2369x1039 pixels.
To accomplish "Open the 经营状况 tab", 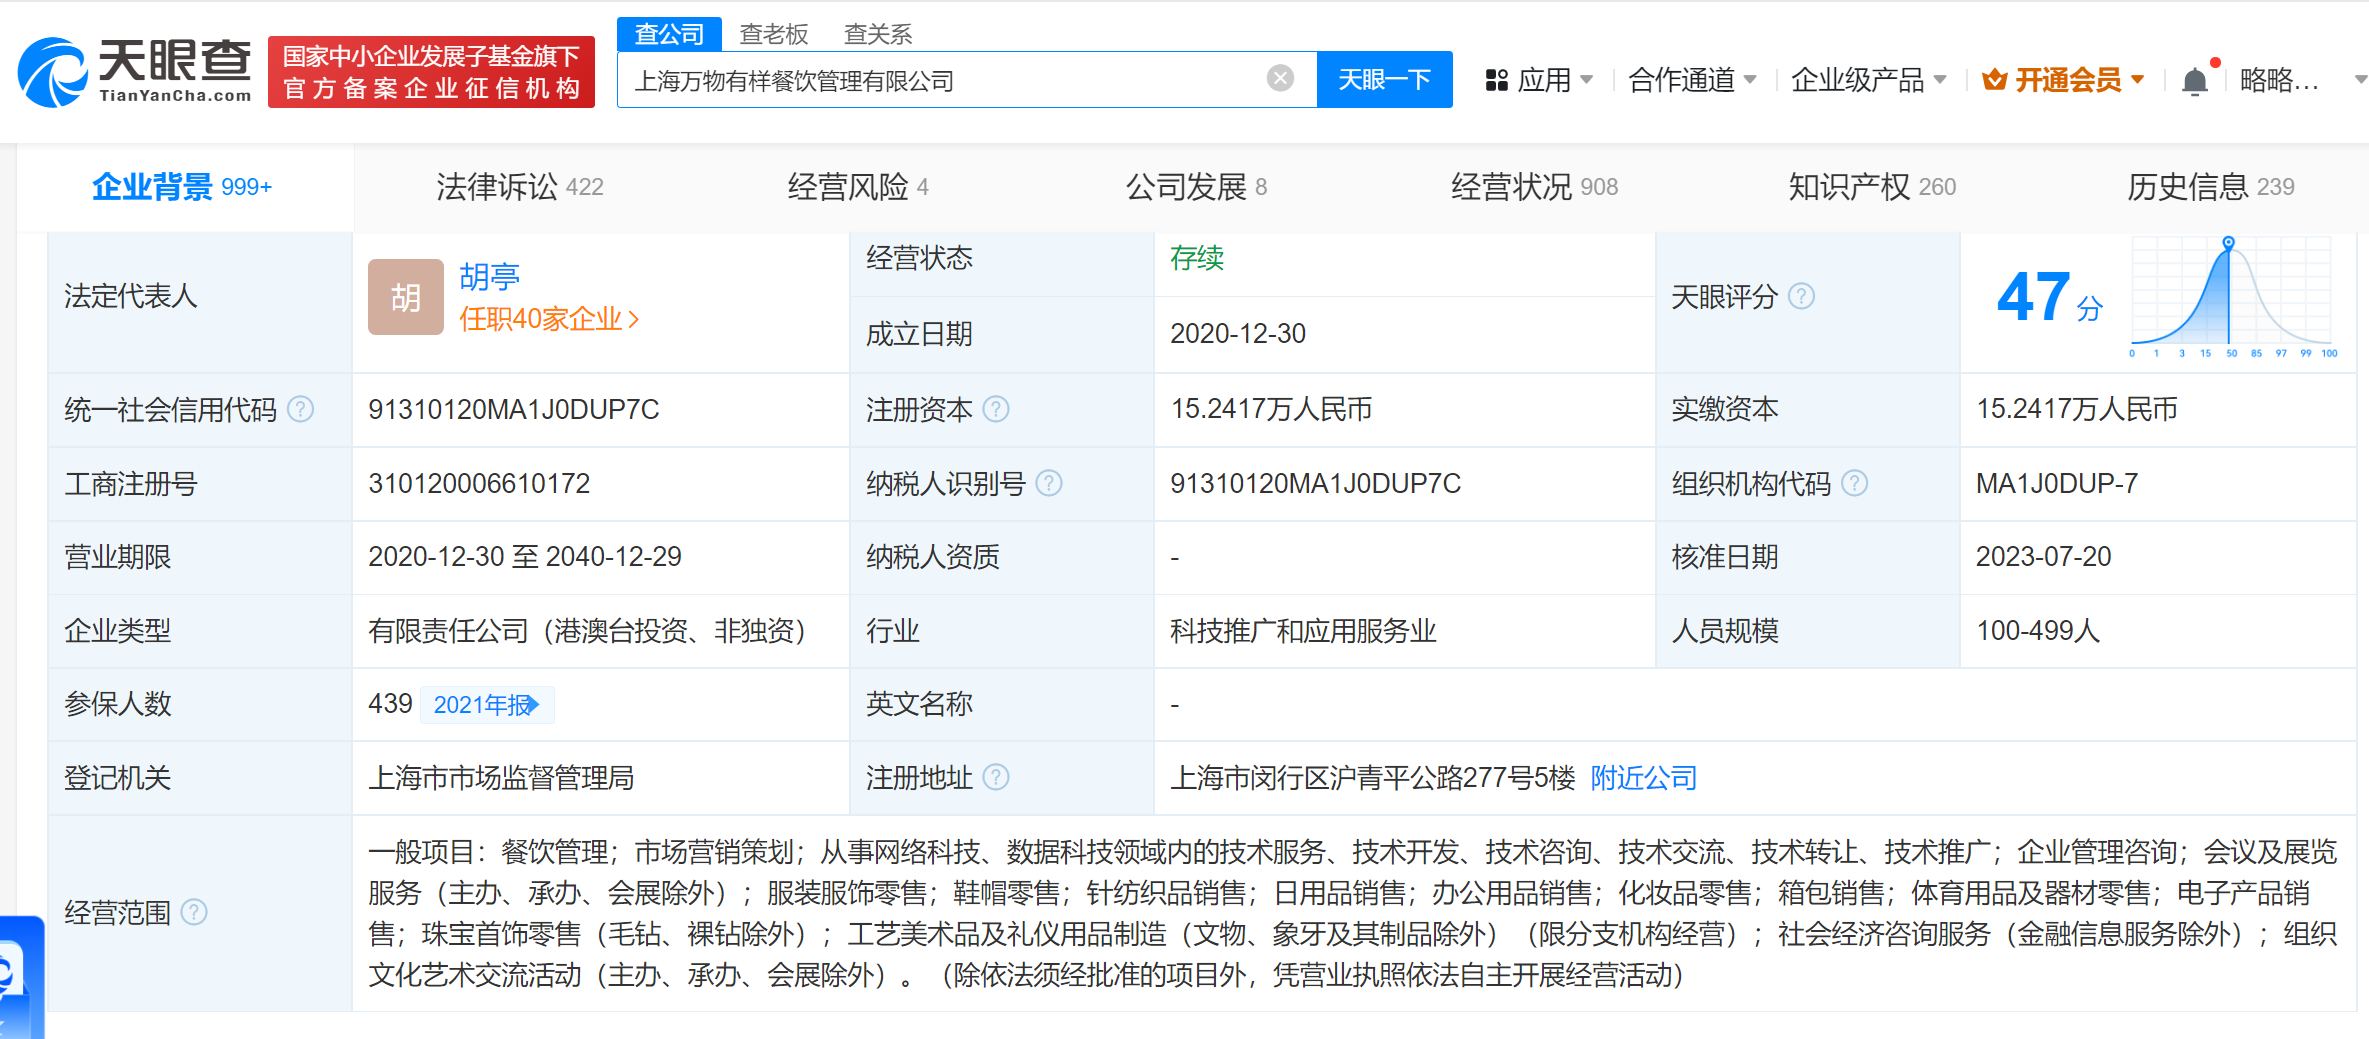I will (x=1534, y=187).
